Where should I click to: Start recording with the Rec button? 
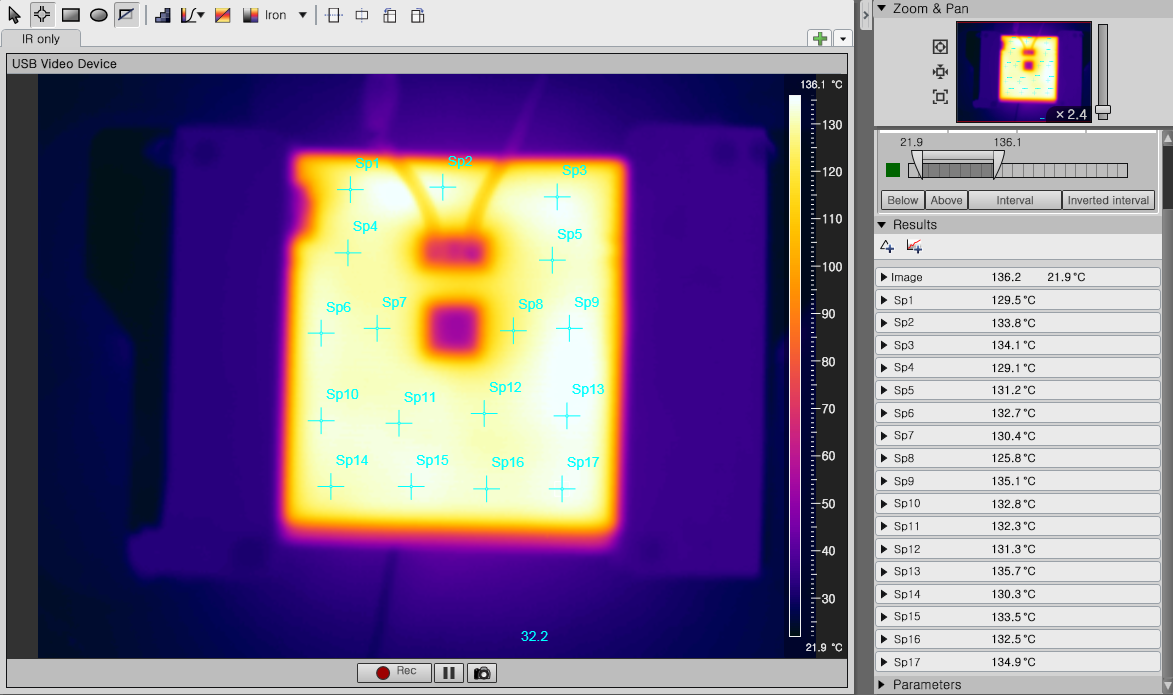[394, 673]
